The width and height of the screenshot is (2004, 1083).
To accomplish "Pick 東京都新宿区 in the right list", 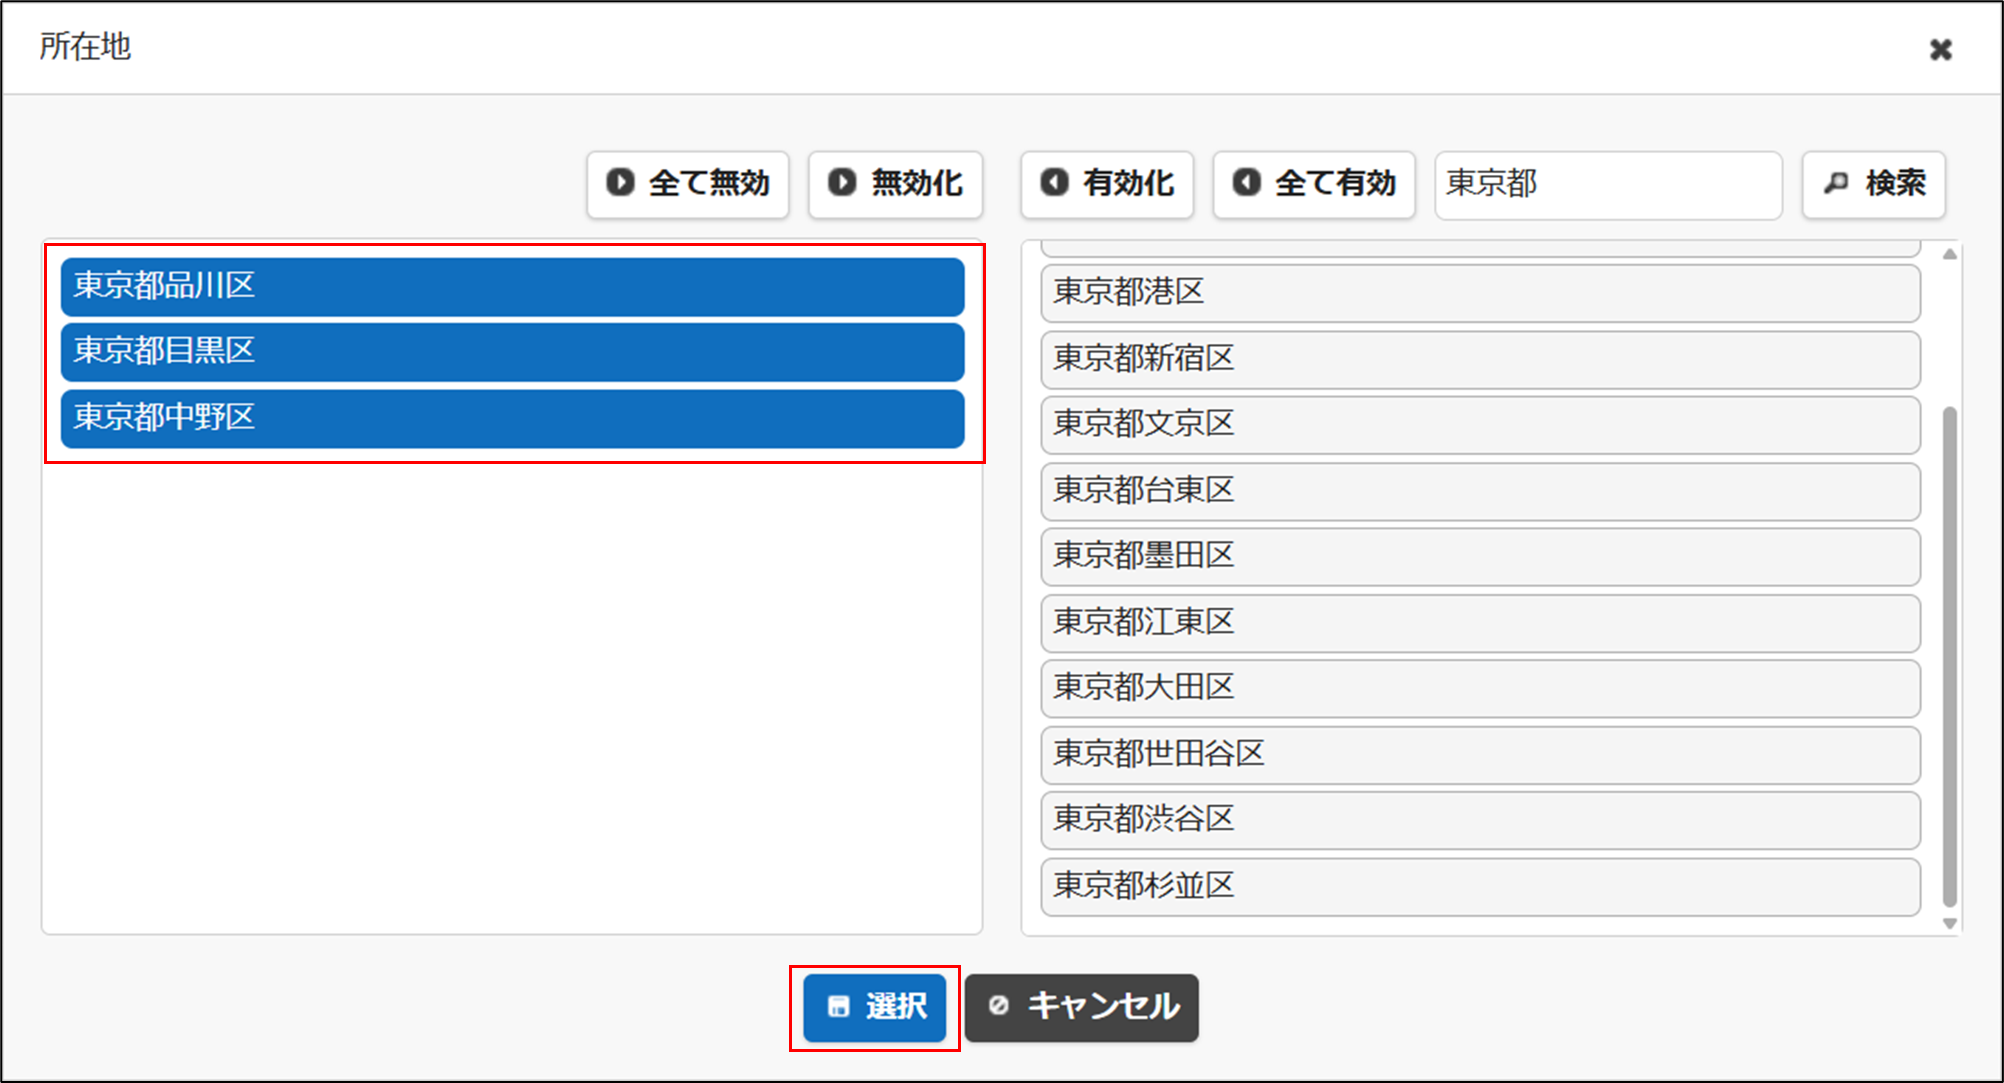I will pos(1480,358).
